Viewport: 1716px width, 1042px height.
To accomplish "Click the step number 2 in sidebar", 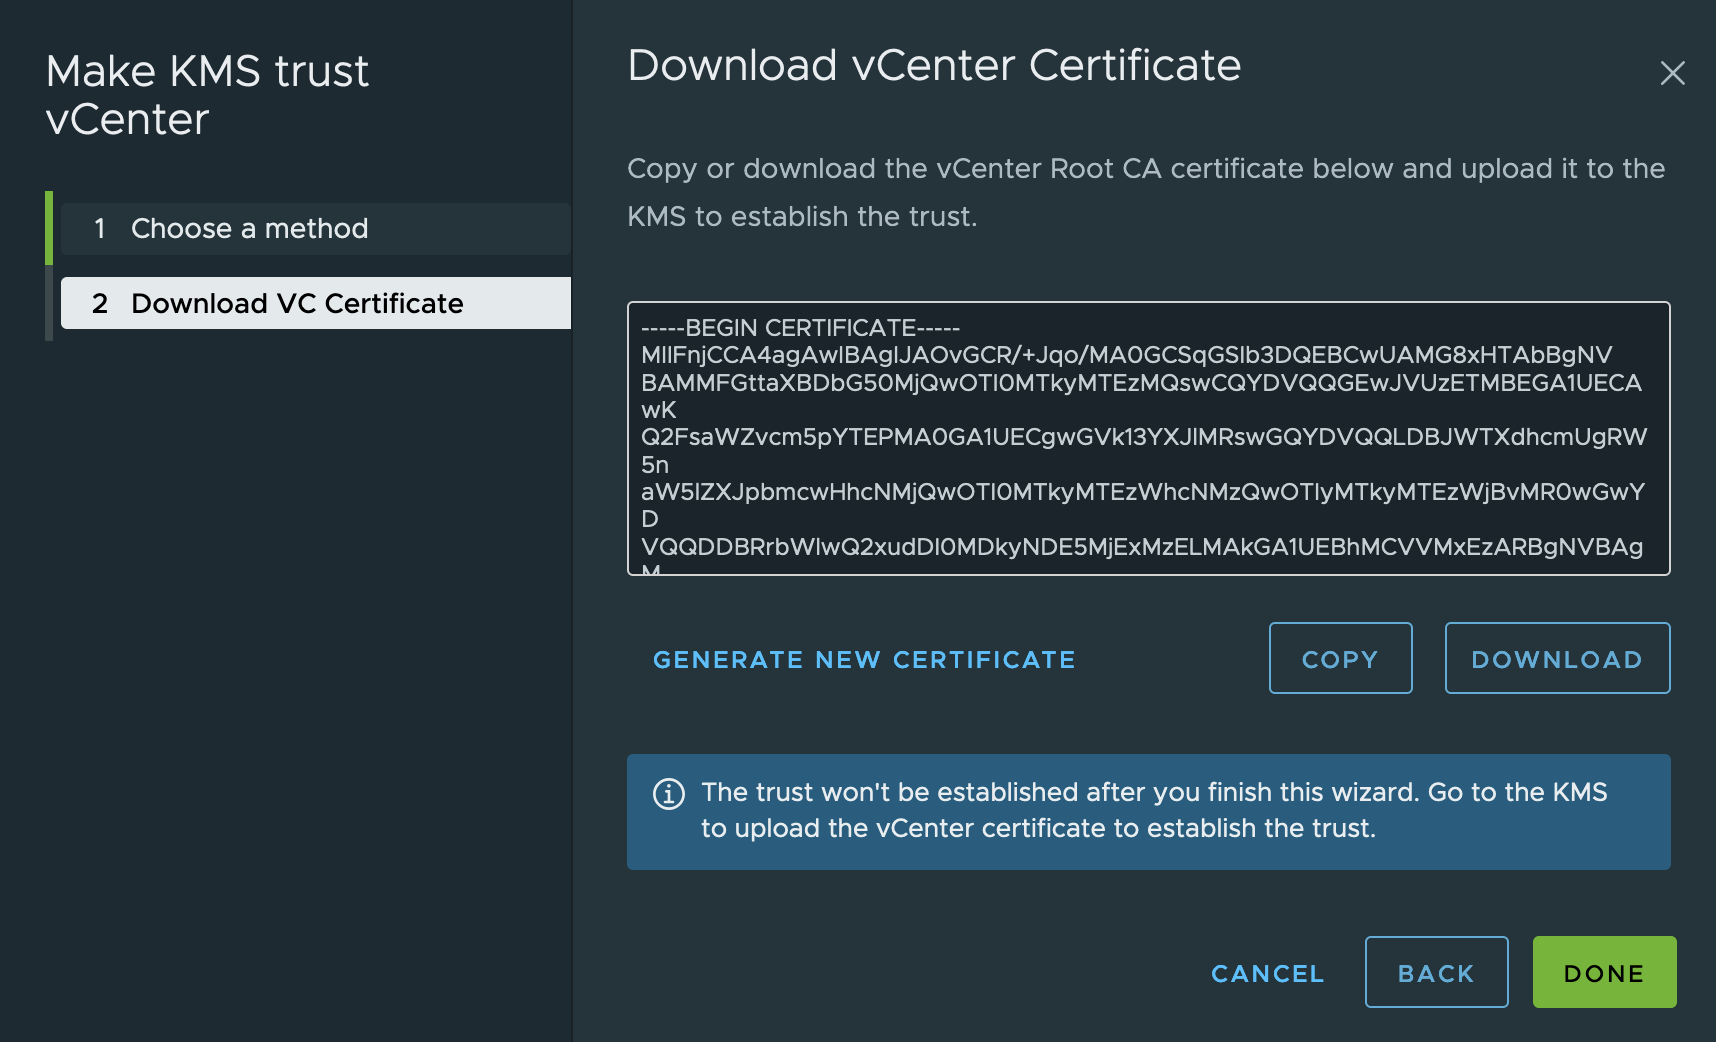I will coord(100,304).
